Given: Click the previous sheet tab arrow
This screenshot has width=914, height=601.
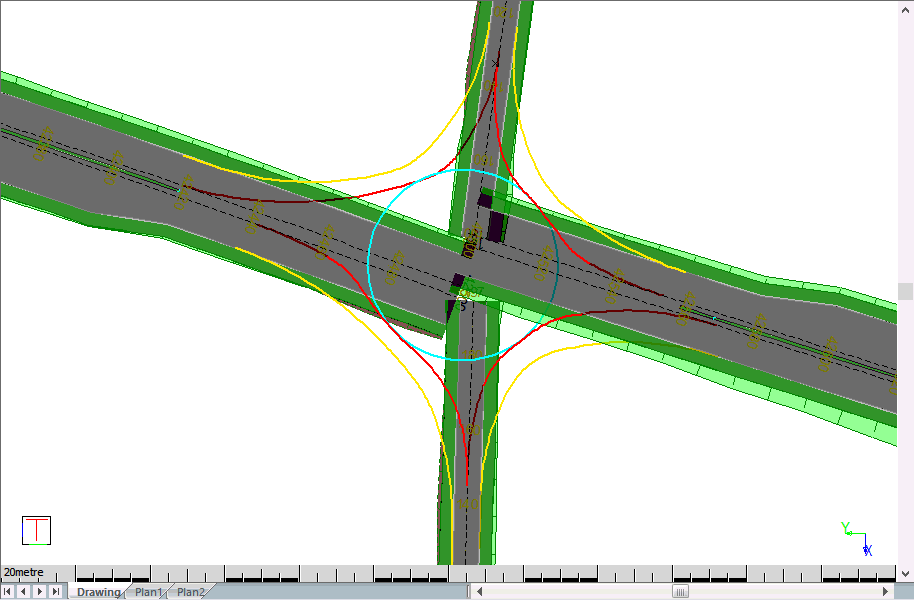Looking at the screenshot, I should (23, 592).
